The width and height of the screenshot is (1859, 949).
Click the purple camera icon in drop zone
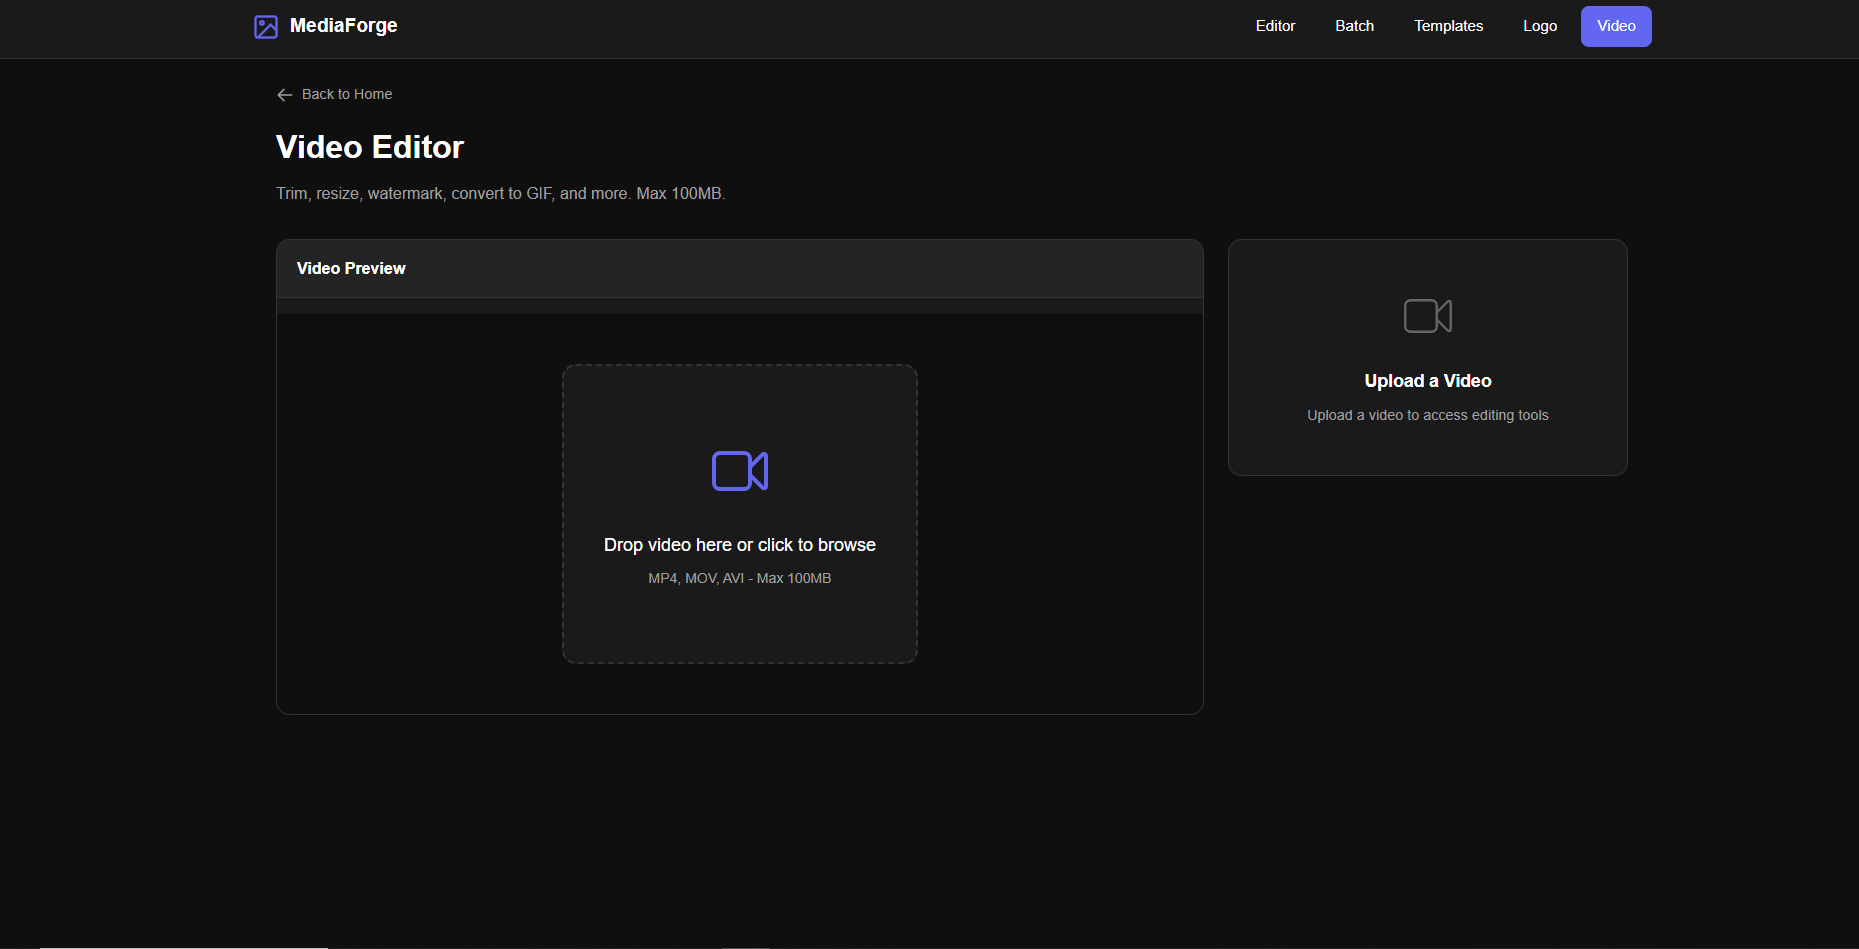(740, 471)
